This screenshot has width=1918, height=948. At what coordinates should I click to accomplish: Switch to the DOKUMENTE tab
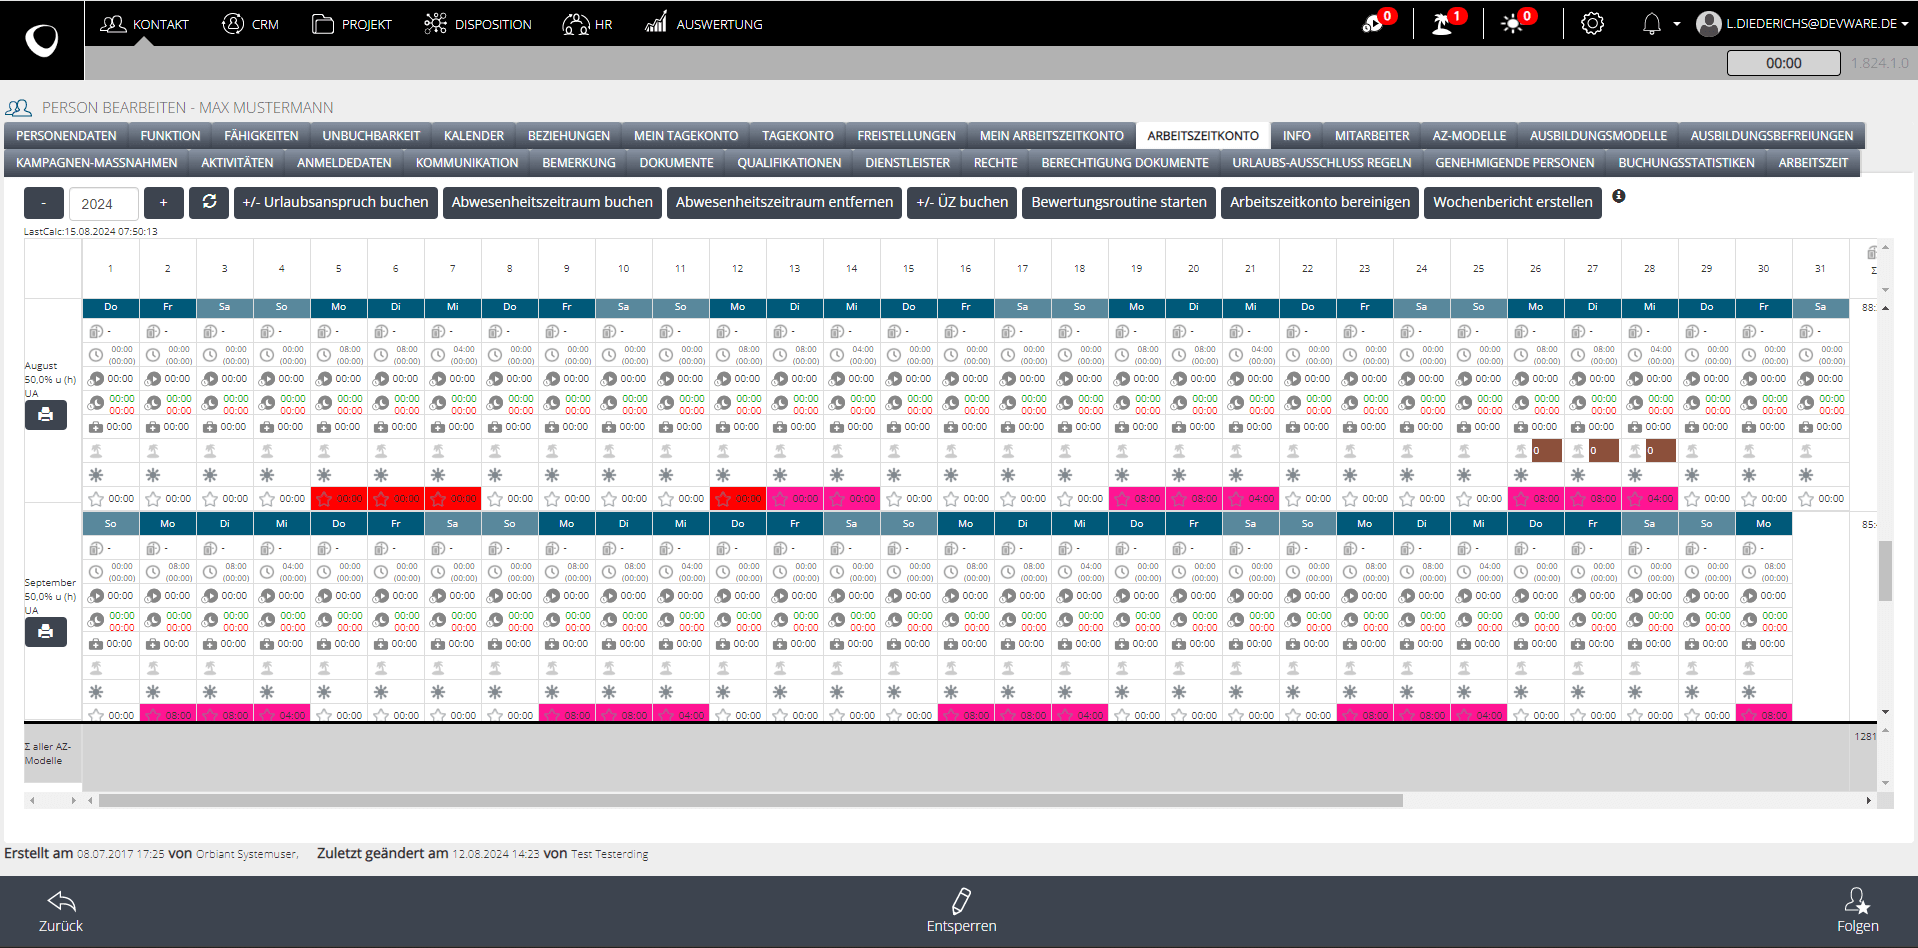point(676,163)
